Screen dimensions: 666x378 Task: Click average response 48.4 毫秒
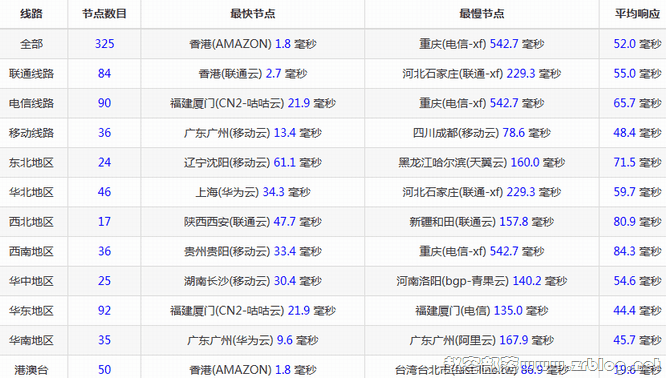(x=638, y=133)
